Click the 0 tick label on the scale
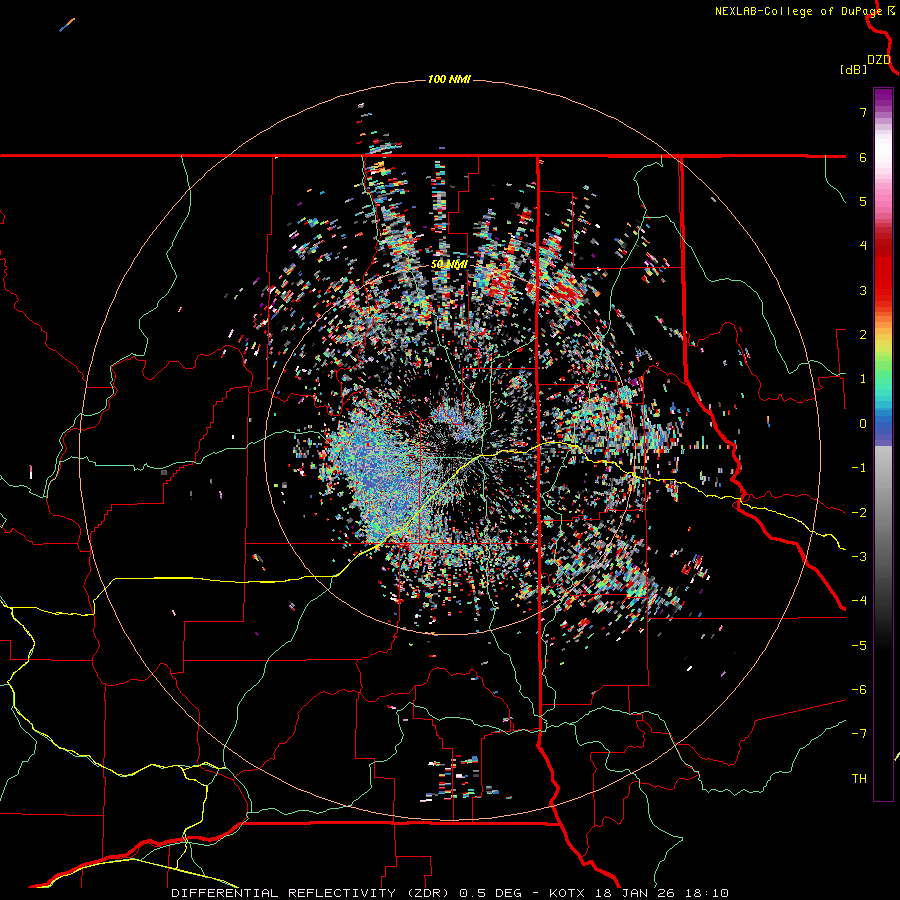Screen dimensions: 900x900 [863, 424]
